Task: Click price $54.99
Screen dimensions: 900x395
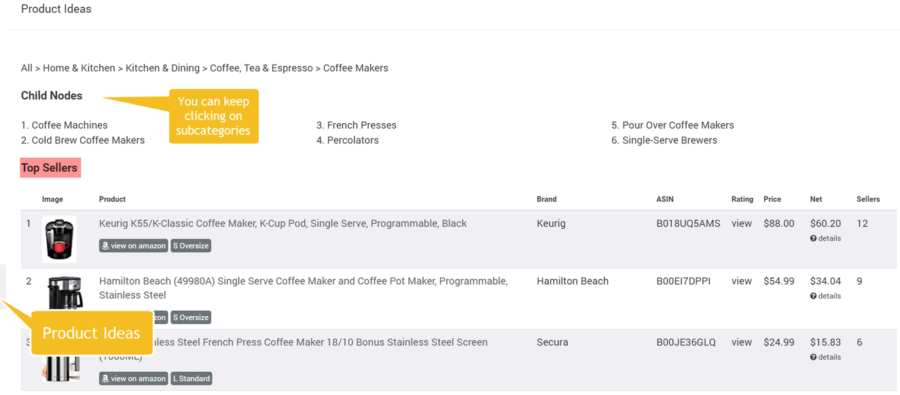Action: (x=779, y=281)
